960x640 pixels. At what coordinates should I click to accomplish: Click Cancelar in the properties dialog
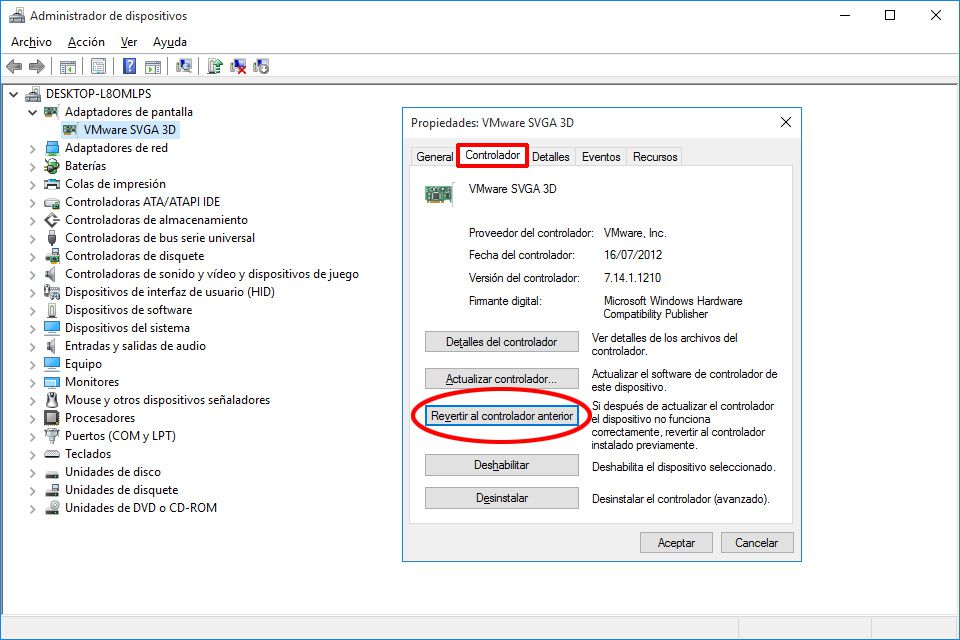[x=757, y=543]
